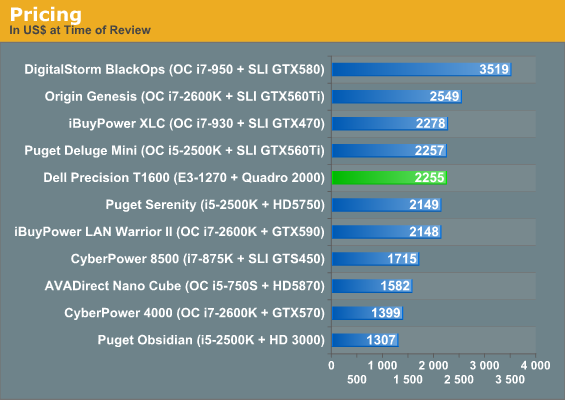The width and height of the screenshot is (565, 400).
Task: Click the axis tick label 3 000
Action: (x=485, y=366)
